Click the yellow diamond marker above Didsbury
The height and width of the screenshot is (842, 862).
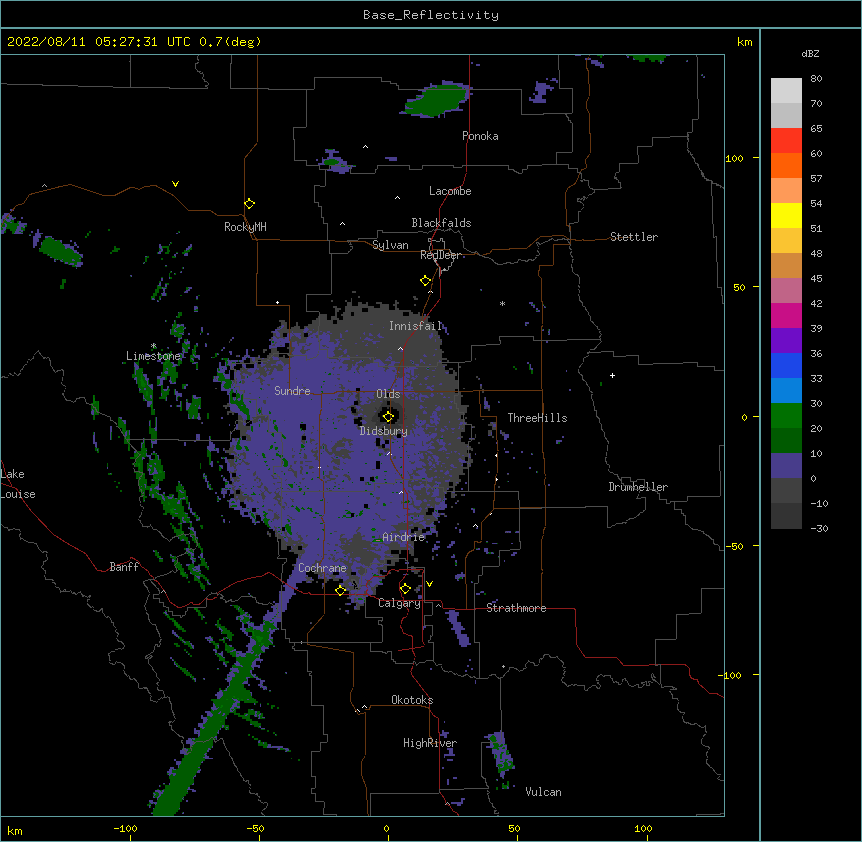388,416
